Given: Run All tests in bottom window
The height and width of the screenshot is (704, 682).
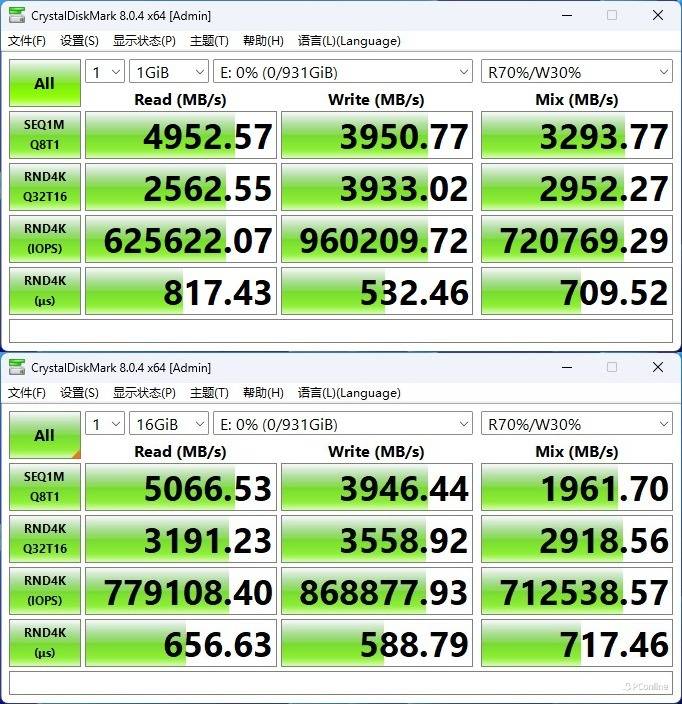Looking at the screenshot, I should 44,435.
